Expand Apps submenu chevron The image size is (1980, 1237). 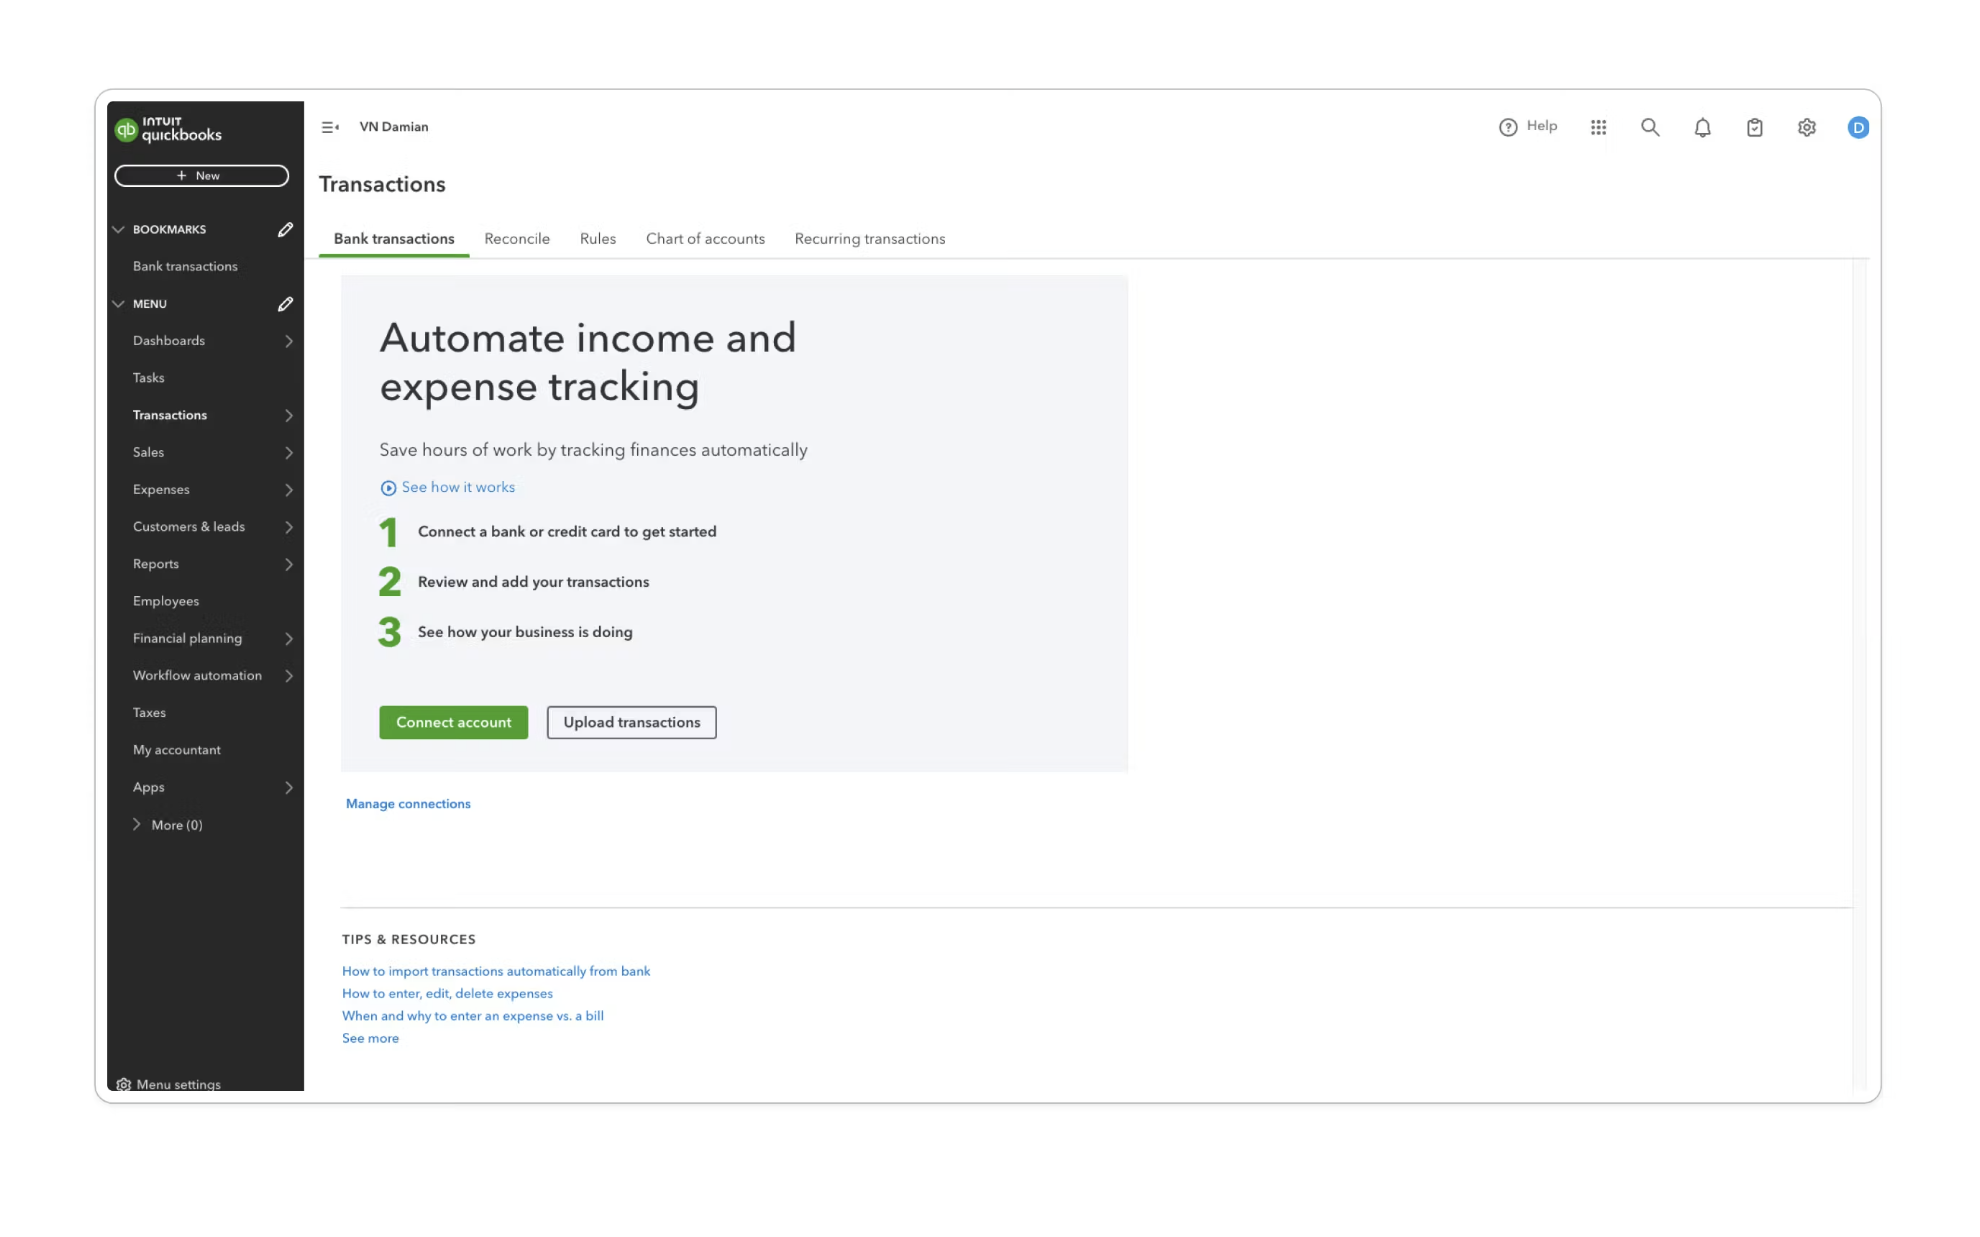click(x=288, y=787)
